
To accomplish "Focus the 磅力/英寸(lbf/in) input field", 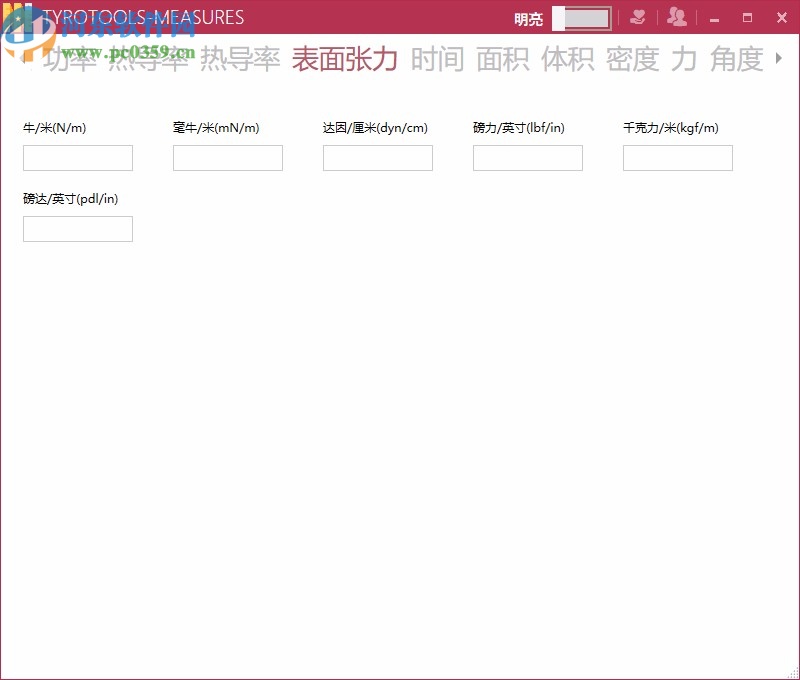I will point(528,158).
